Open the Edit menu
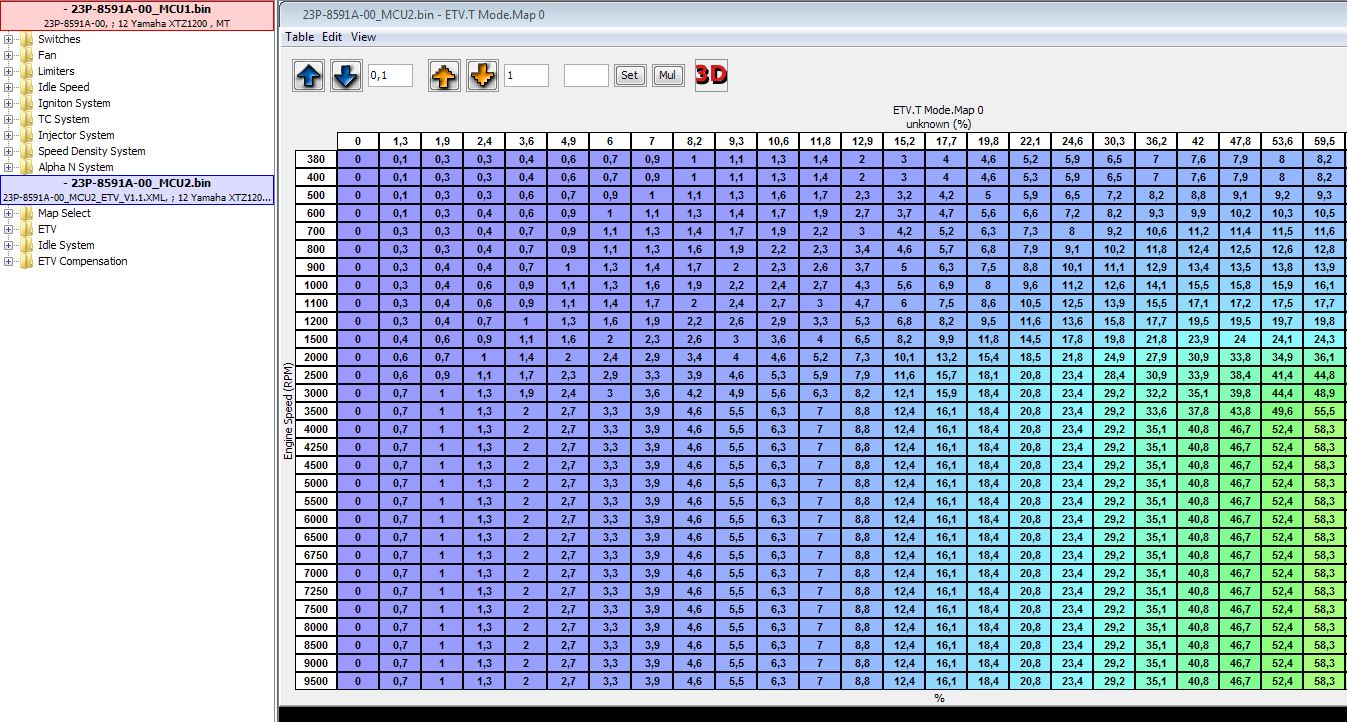This screenshot has height=722, width=1347. 331,37
